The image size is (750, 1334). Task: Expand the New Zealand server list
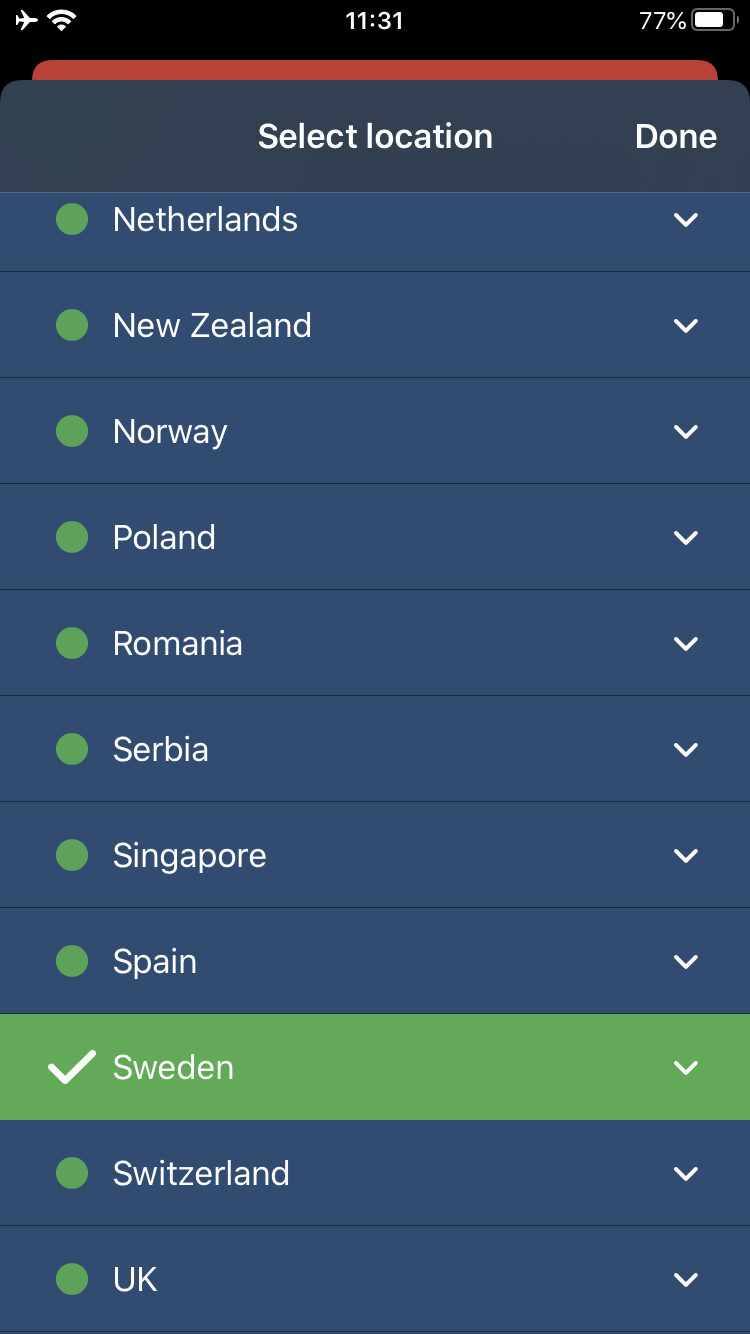686,325
